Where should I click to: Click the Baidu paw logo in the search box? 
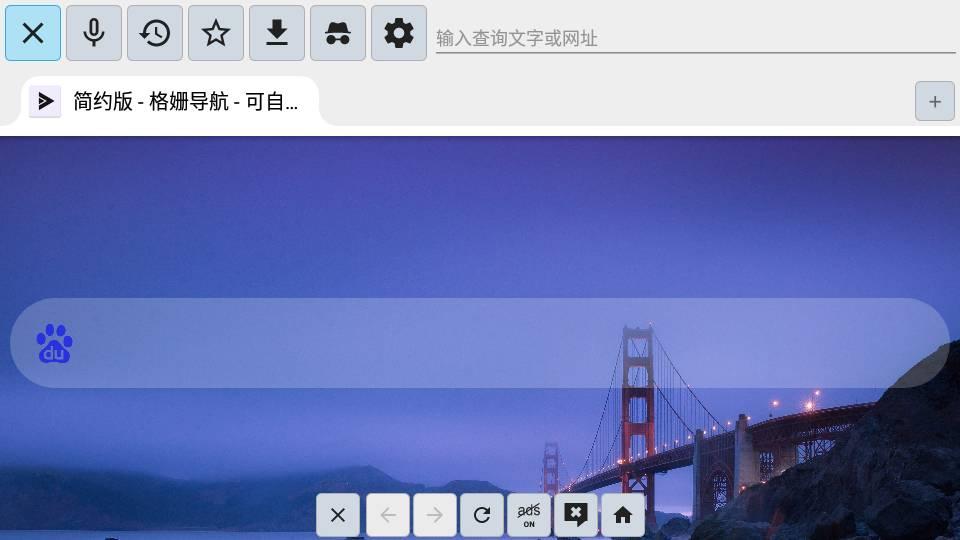(x=54, y=343)
